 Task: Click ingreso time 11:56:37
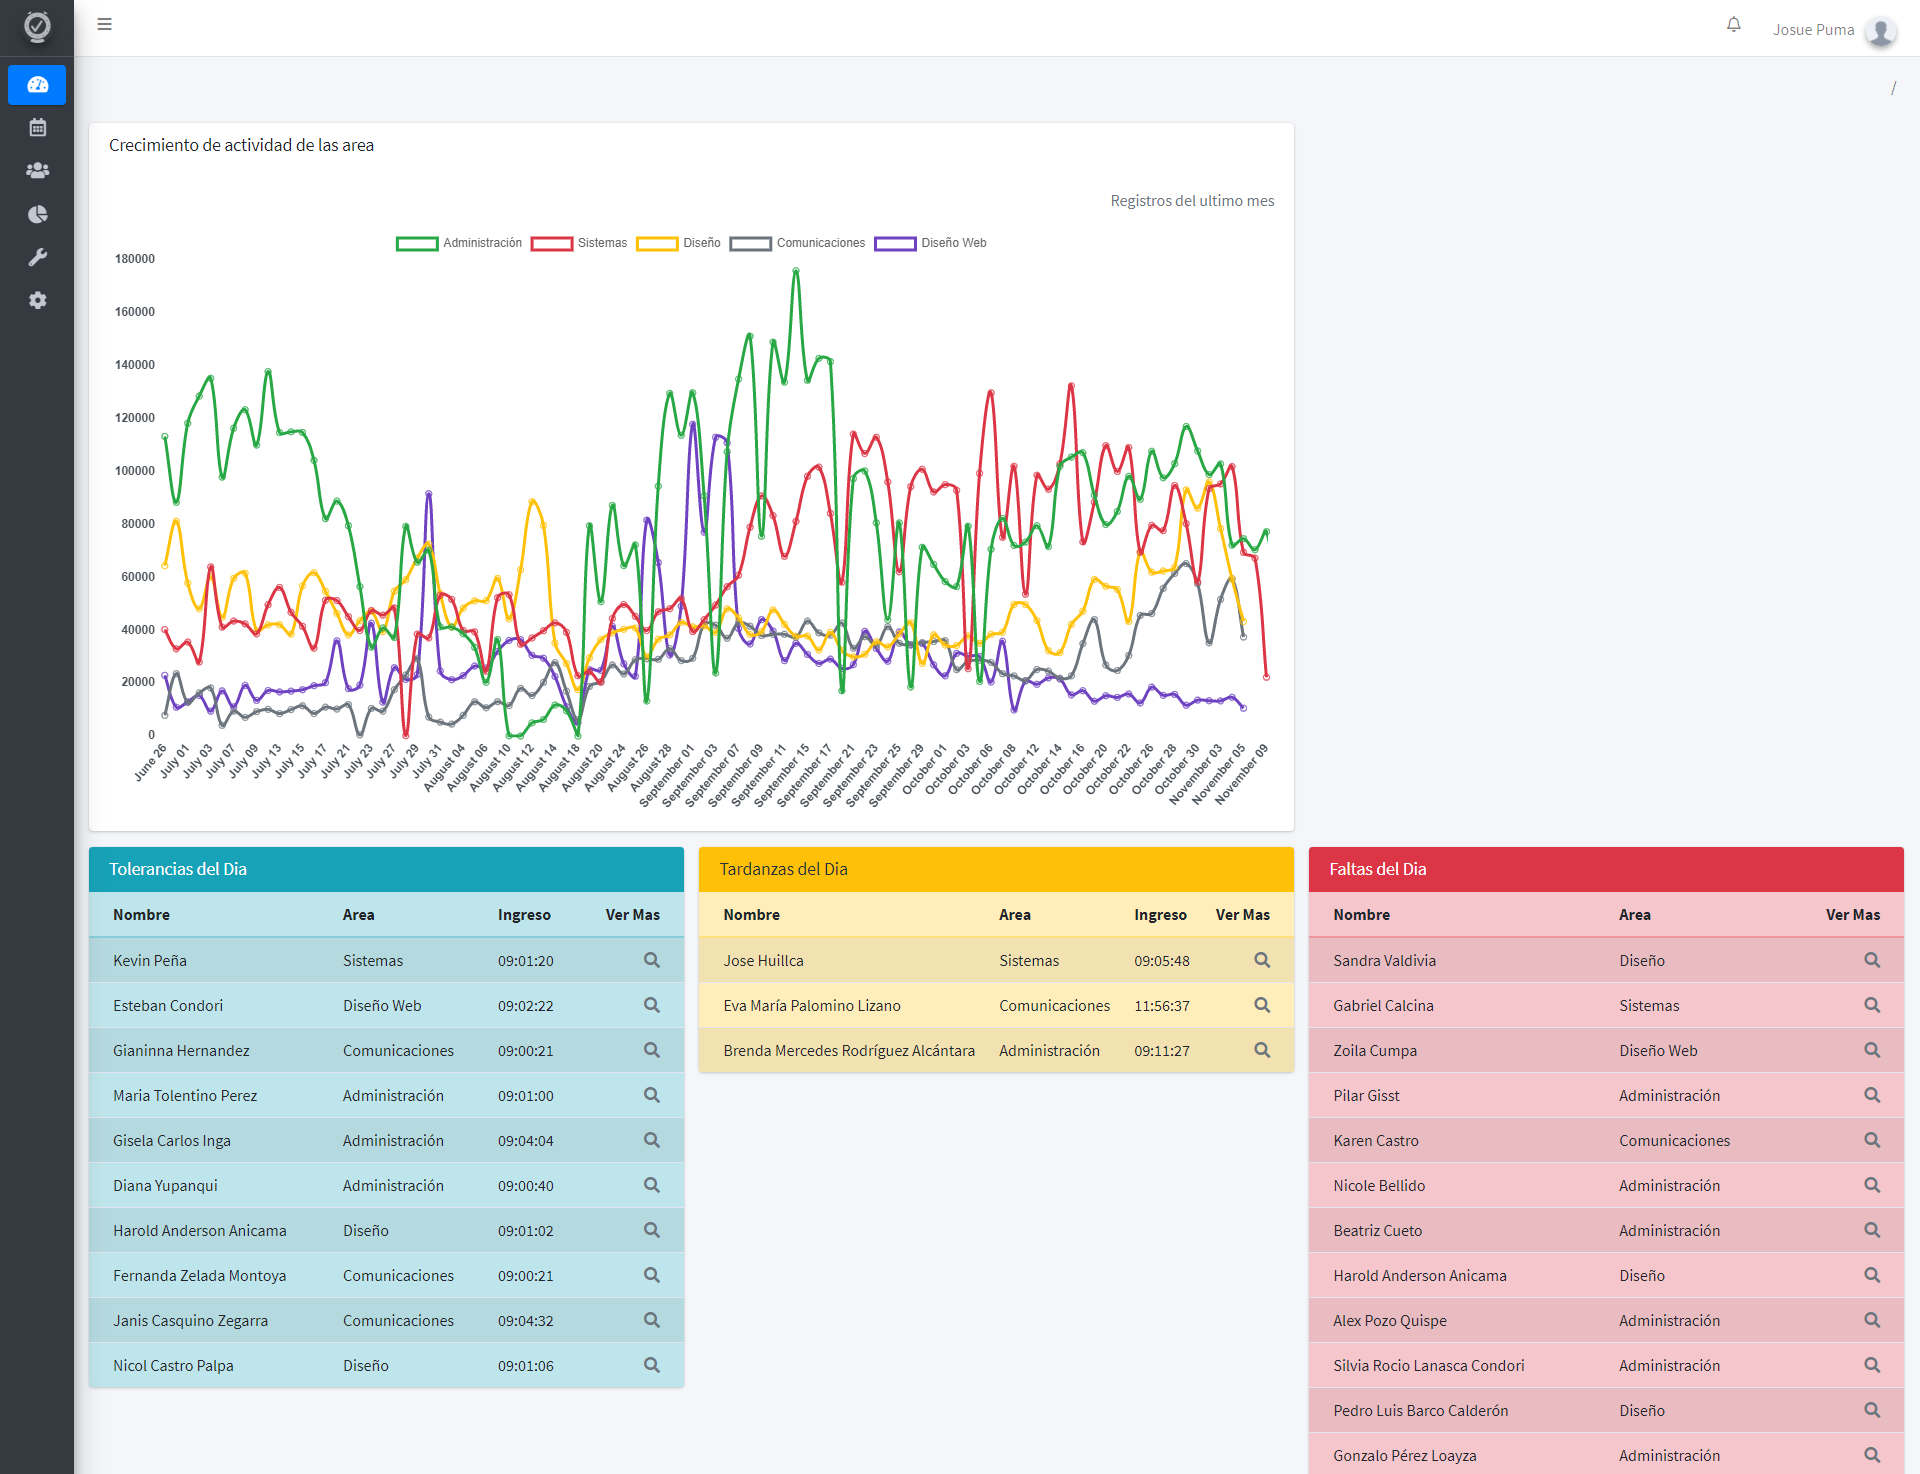(x=1162, y=1005)
